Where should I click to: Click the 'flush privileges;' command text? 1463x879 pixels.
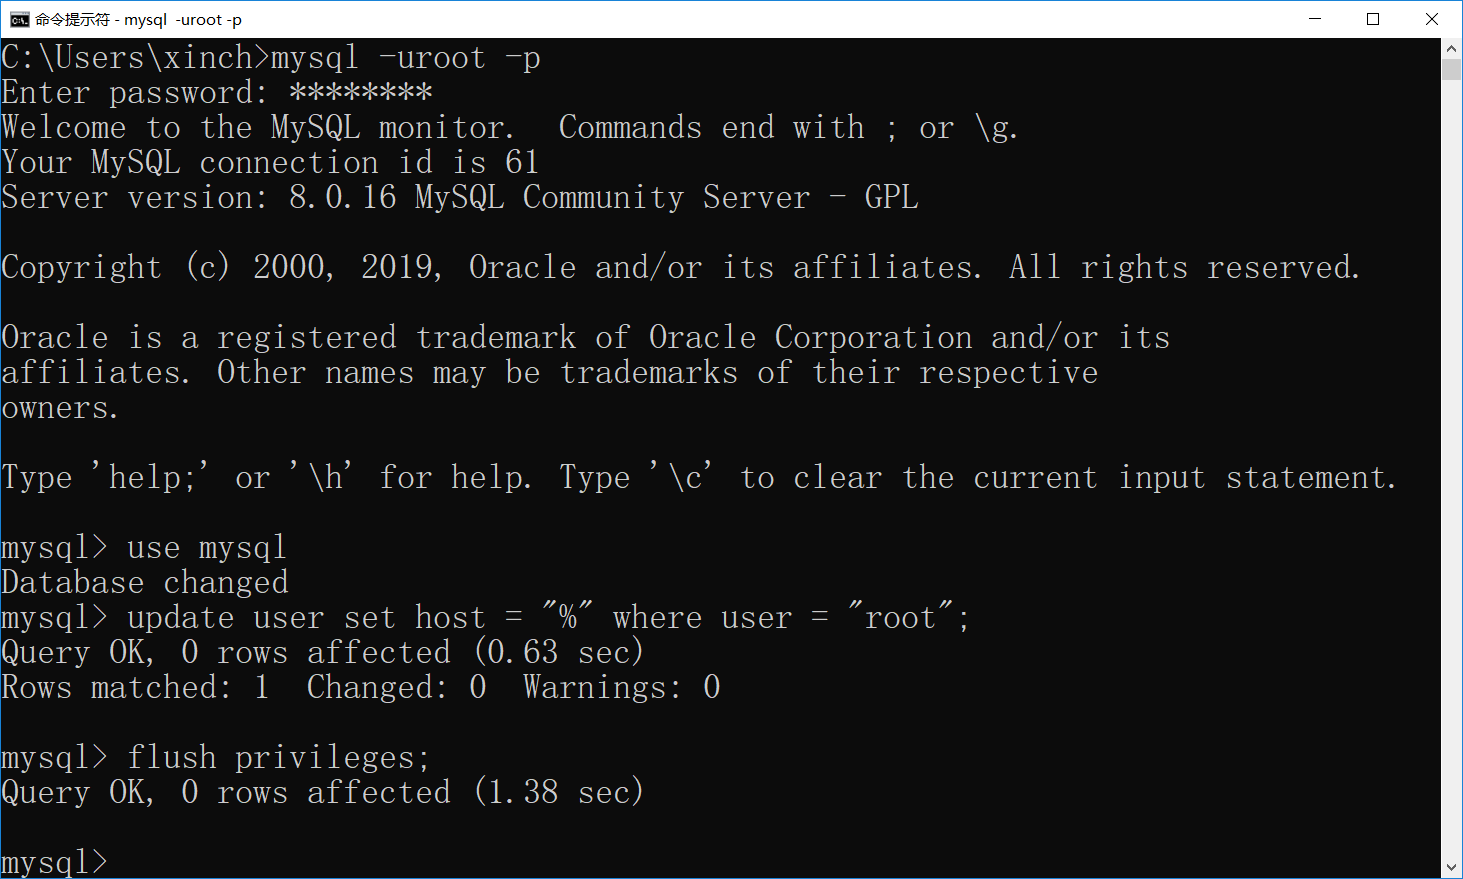278,757
